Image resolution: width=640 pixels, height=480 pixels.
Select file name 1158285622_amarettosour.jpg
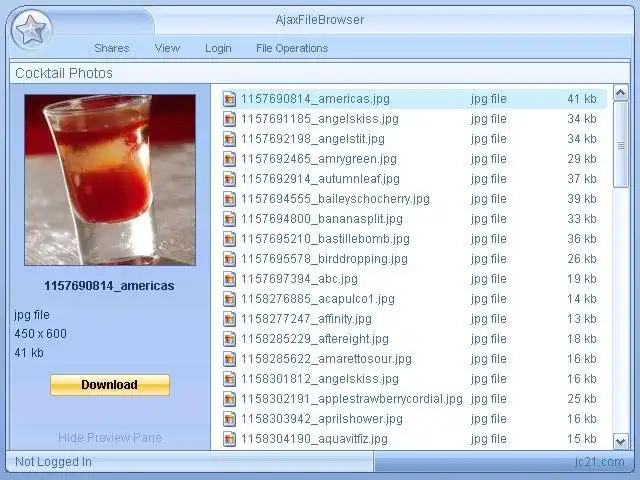[326, 359]
